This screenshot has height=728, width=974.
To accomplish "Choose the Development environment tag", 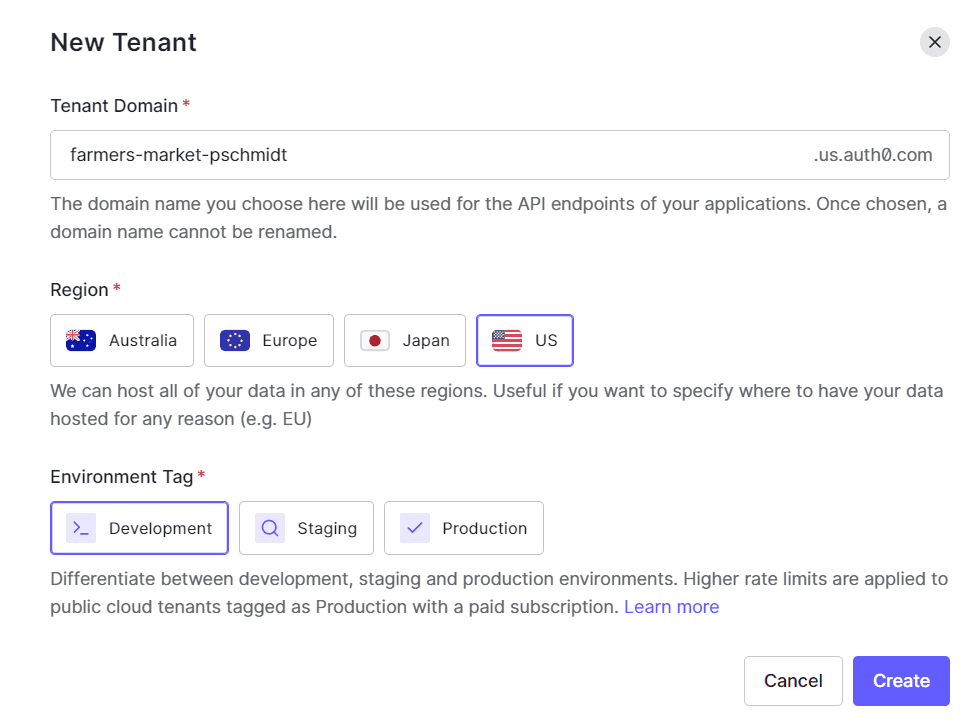I will pyautogui.click(x=140, y=528).
